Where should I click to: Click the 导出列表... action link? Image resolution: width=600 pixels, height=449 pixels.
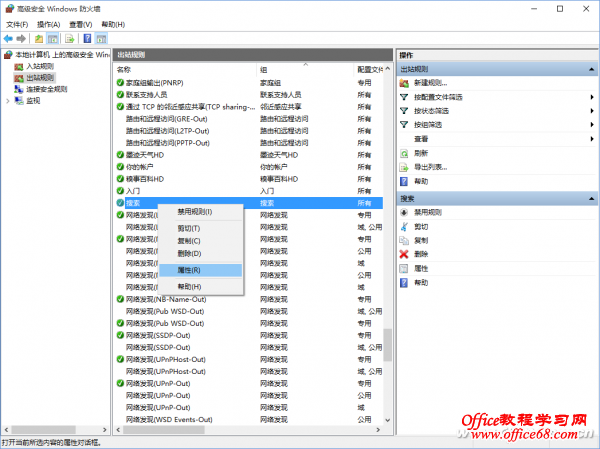pyautogui.click(x=430, y=167)
